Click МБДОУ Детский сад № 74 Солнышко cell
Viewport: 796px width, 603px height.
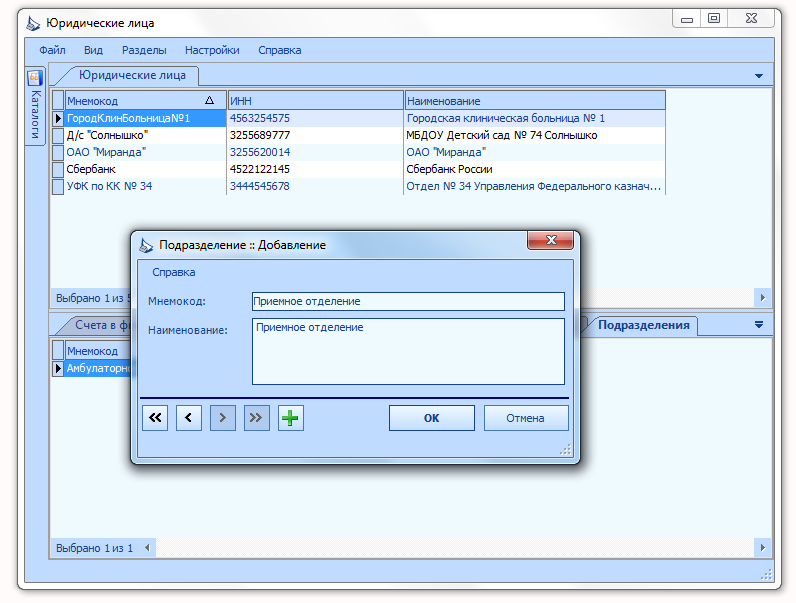(535, 135)
